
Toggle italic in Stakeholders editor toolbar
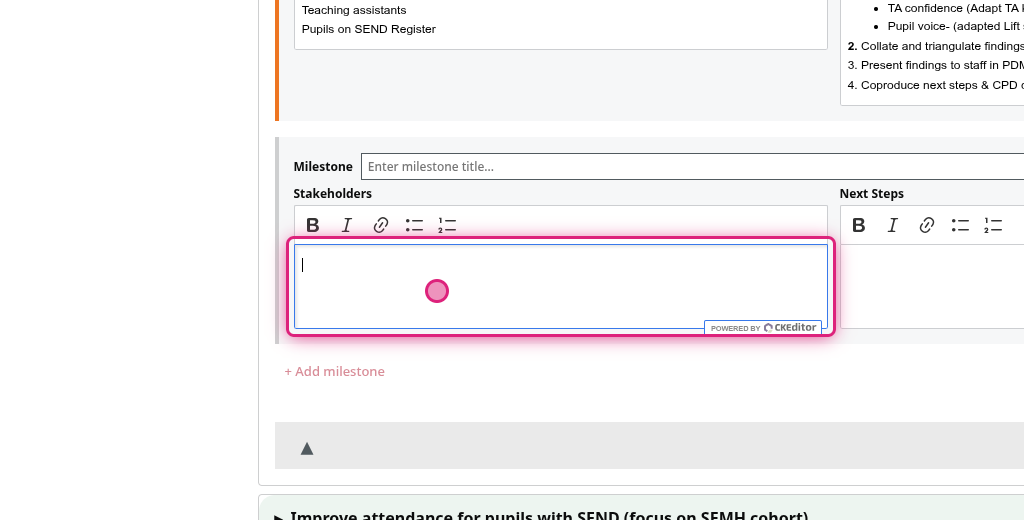click(x=347, y=225)
